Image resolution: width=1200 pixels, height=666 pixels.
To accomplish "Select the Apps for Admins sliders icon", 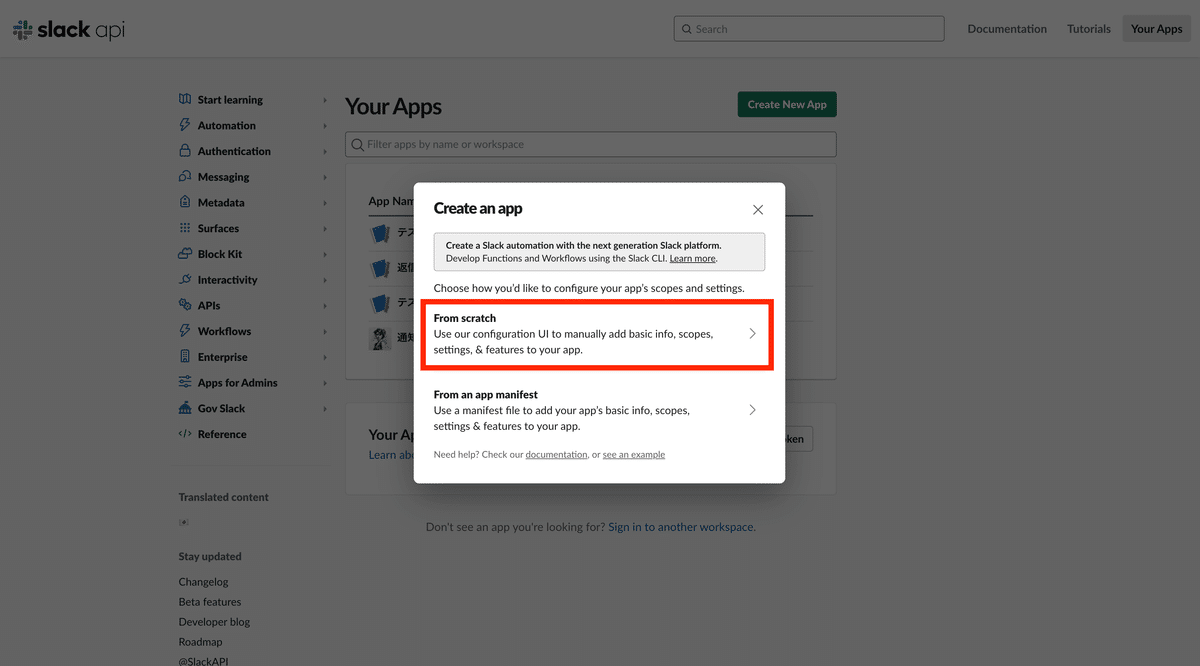I will pyautogui.click(x=185, y=382).
